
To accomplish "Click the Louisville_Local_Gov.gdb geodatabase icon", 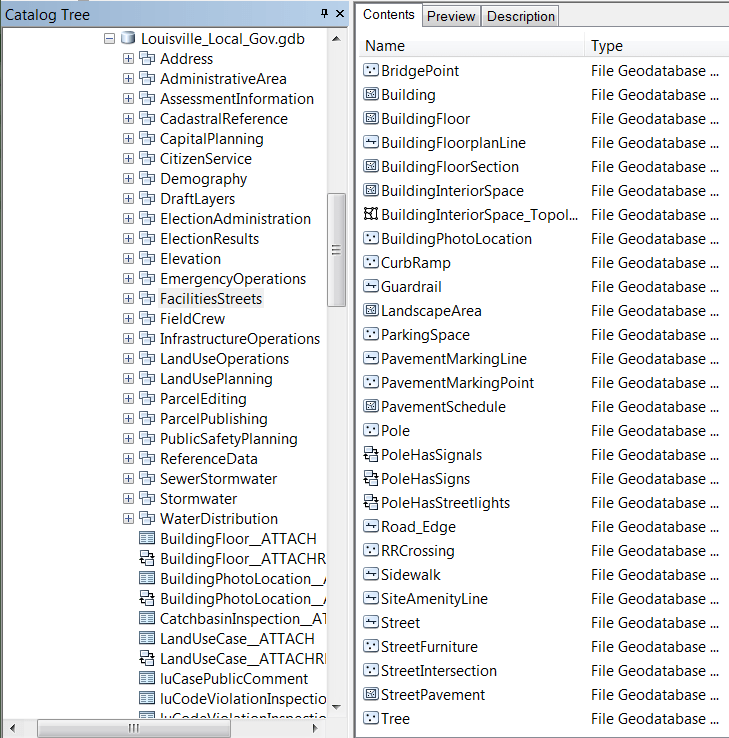I will click(128, 38).
